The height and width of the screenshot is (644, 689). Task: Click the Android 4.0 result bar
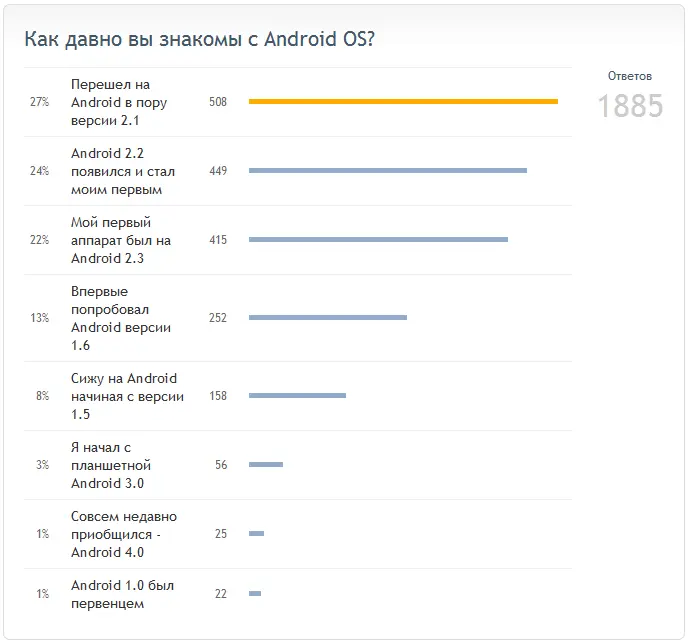[257, 533]
